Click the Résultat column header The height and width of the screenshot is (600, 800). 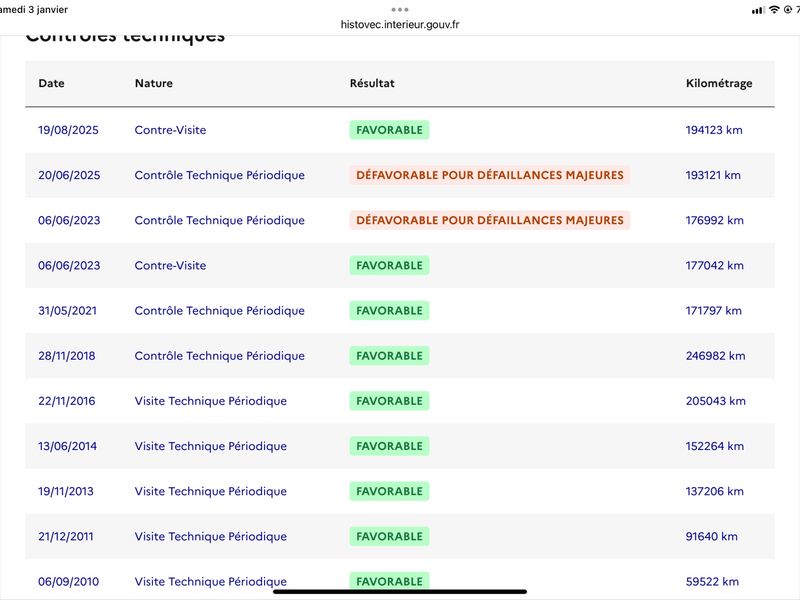pos(372,83)
